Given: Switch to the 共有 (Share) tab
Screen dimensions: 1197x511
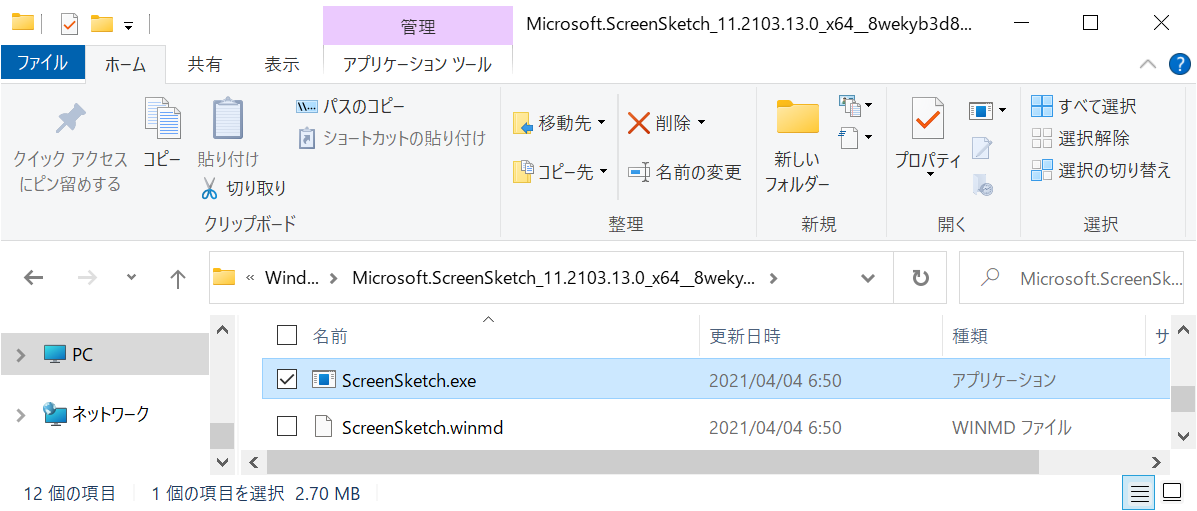Looking at the screenshot, I should point(205,65).
